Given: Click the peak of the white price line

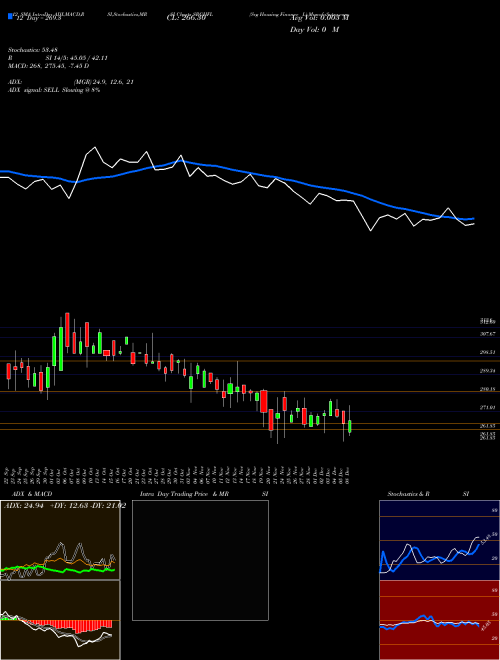Looking at the screenshot, I should click(95, 147).
